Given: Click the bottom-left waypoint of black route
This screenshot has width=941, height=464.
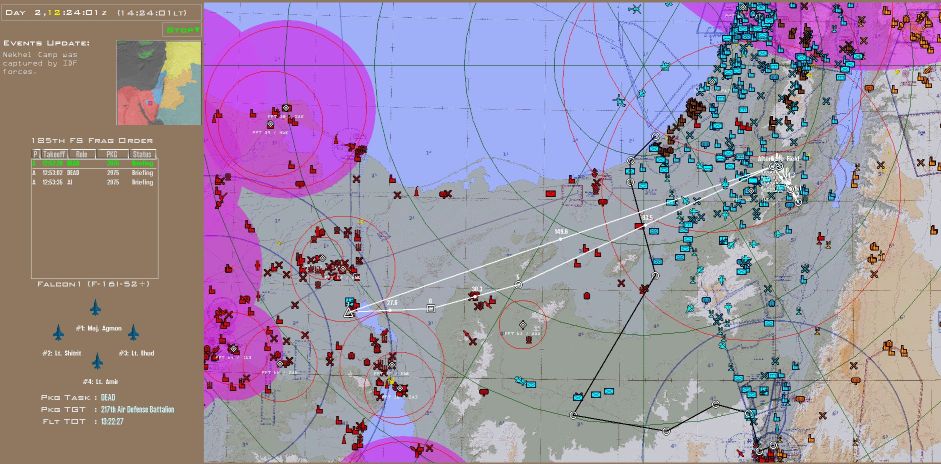Looking at the screenshot, I should [x=573, y=415].
